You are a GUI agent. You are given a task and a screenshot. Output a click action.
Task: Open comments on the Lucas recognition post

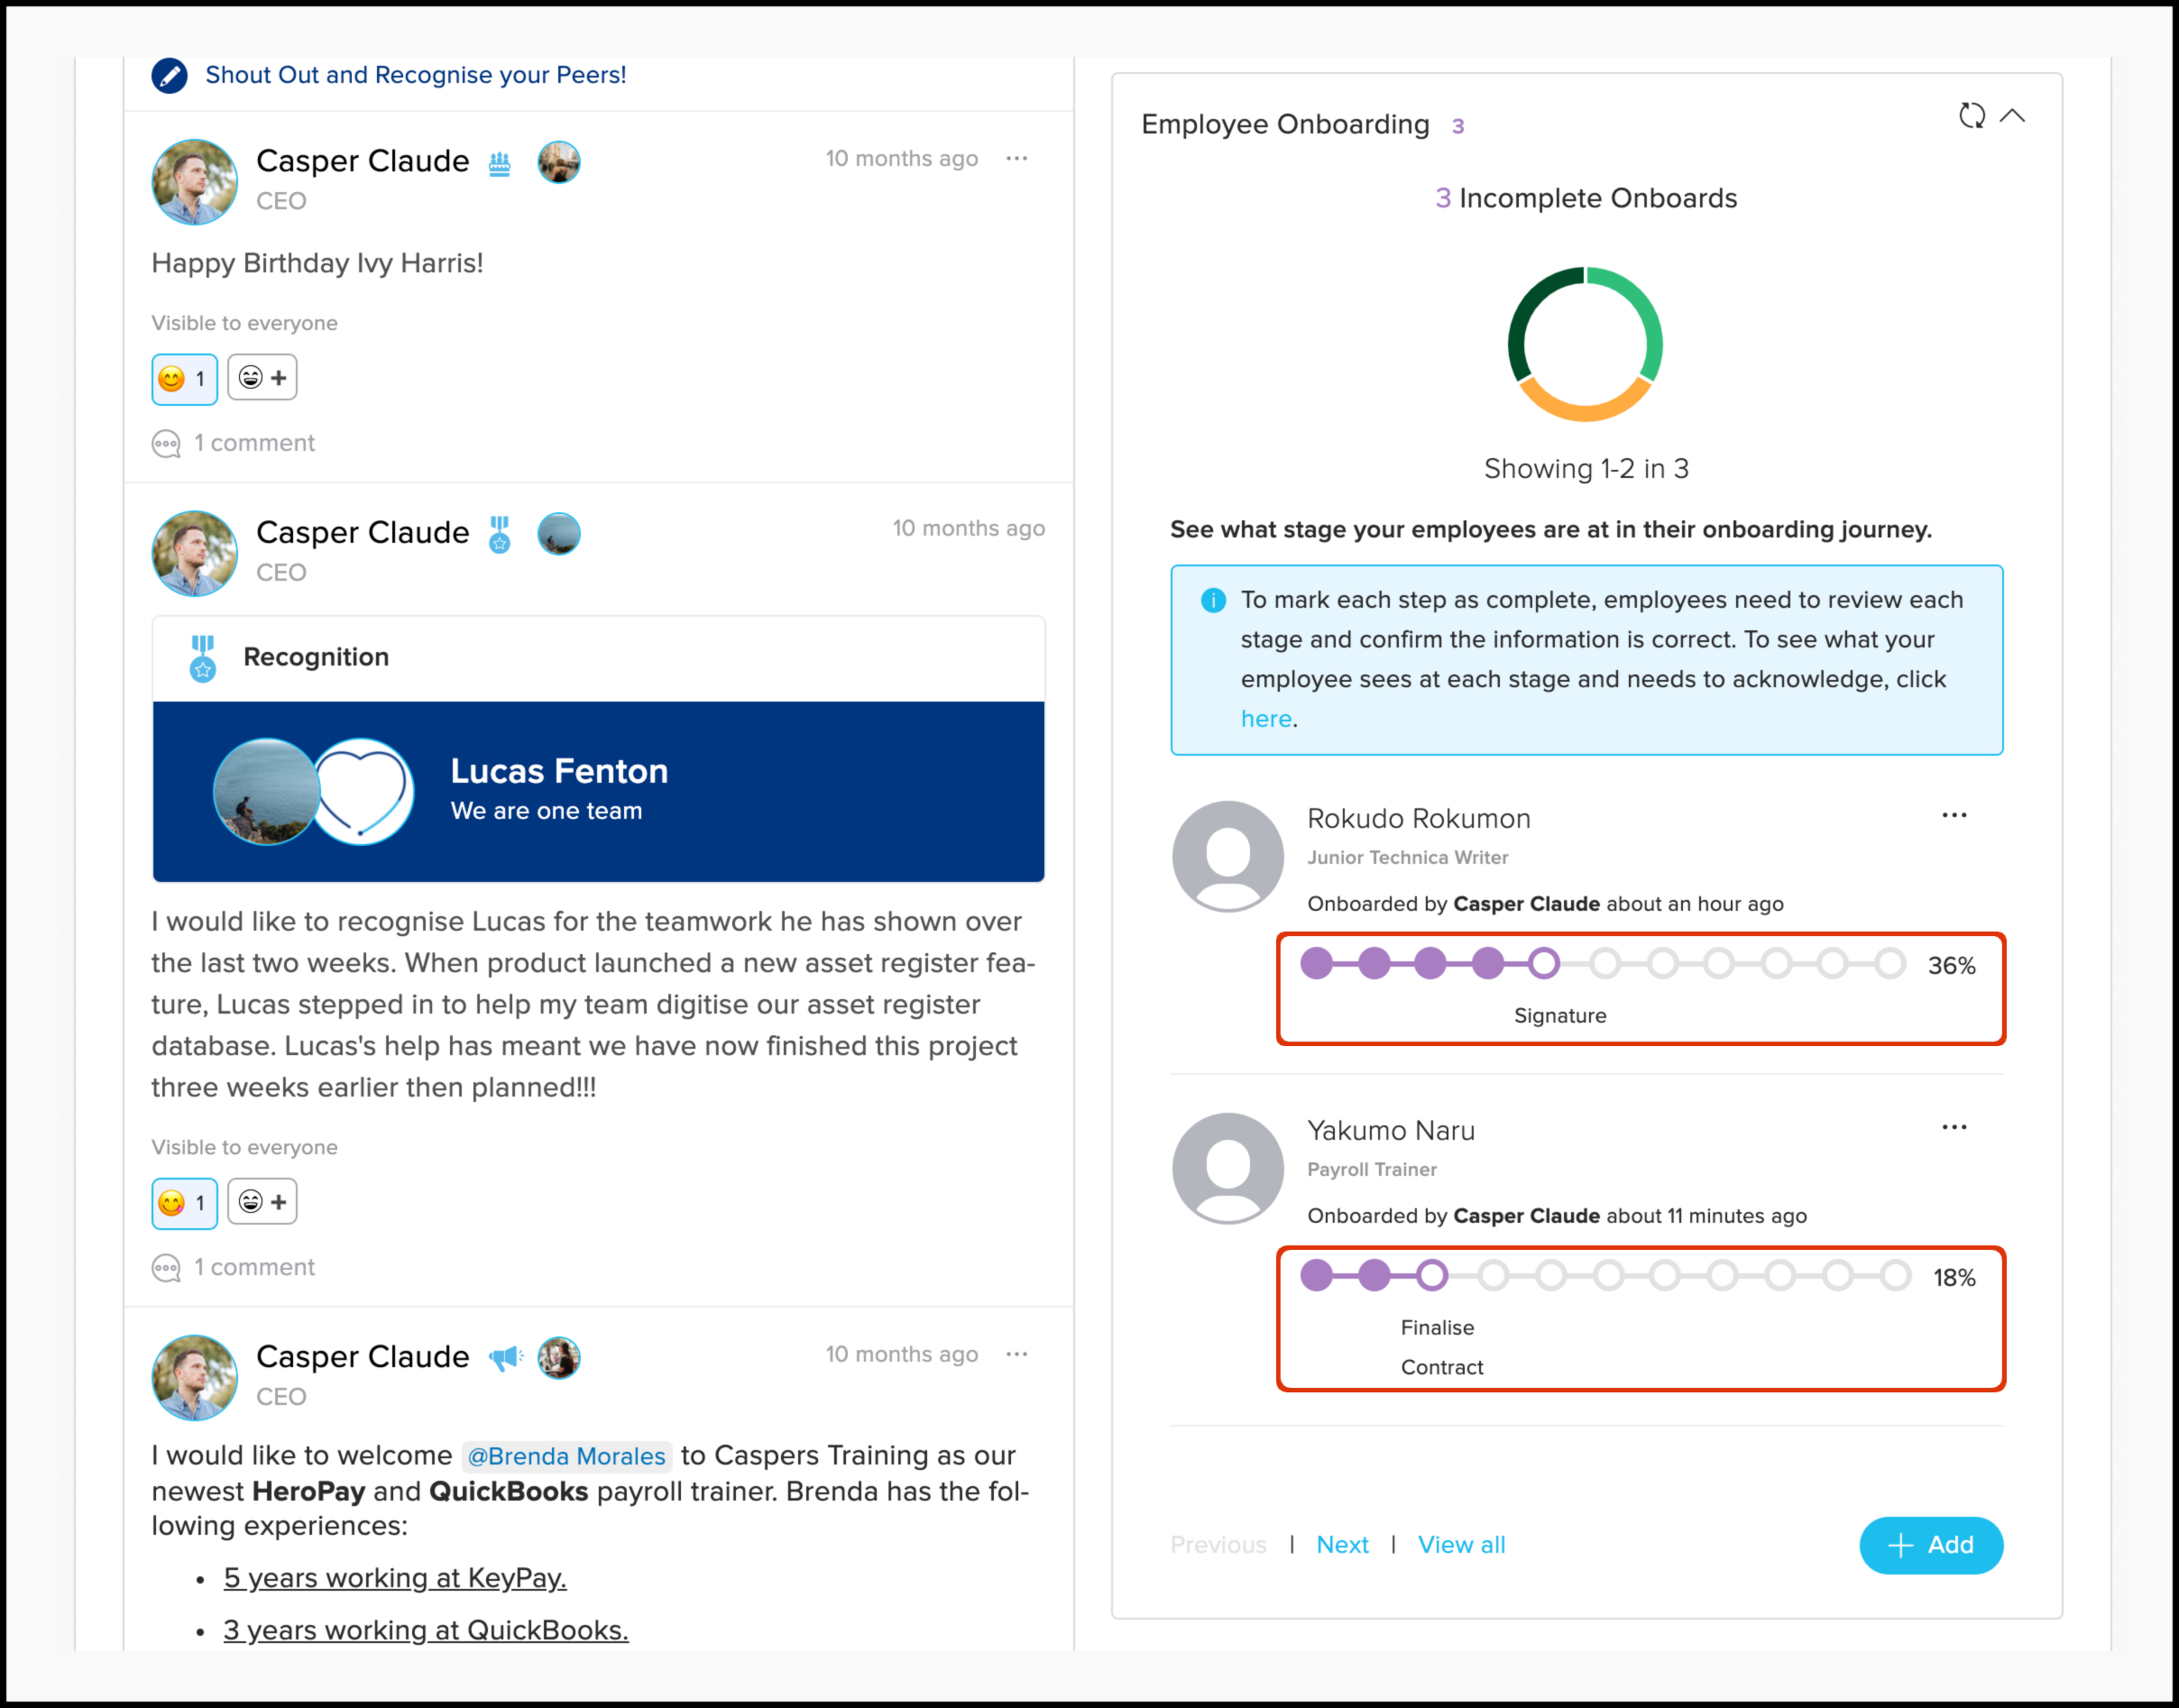click(253, 1267)
